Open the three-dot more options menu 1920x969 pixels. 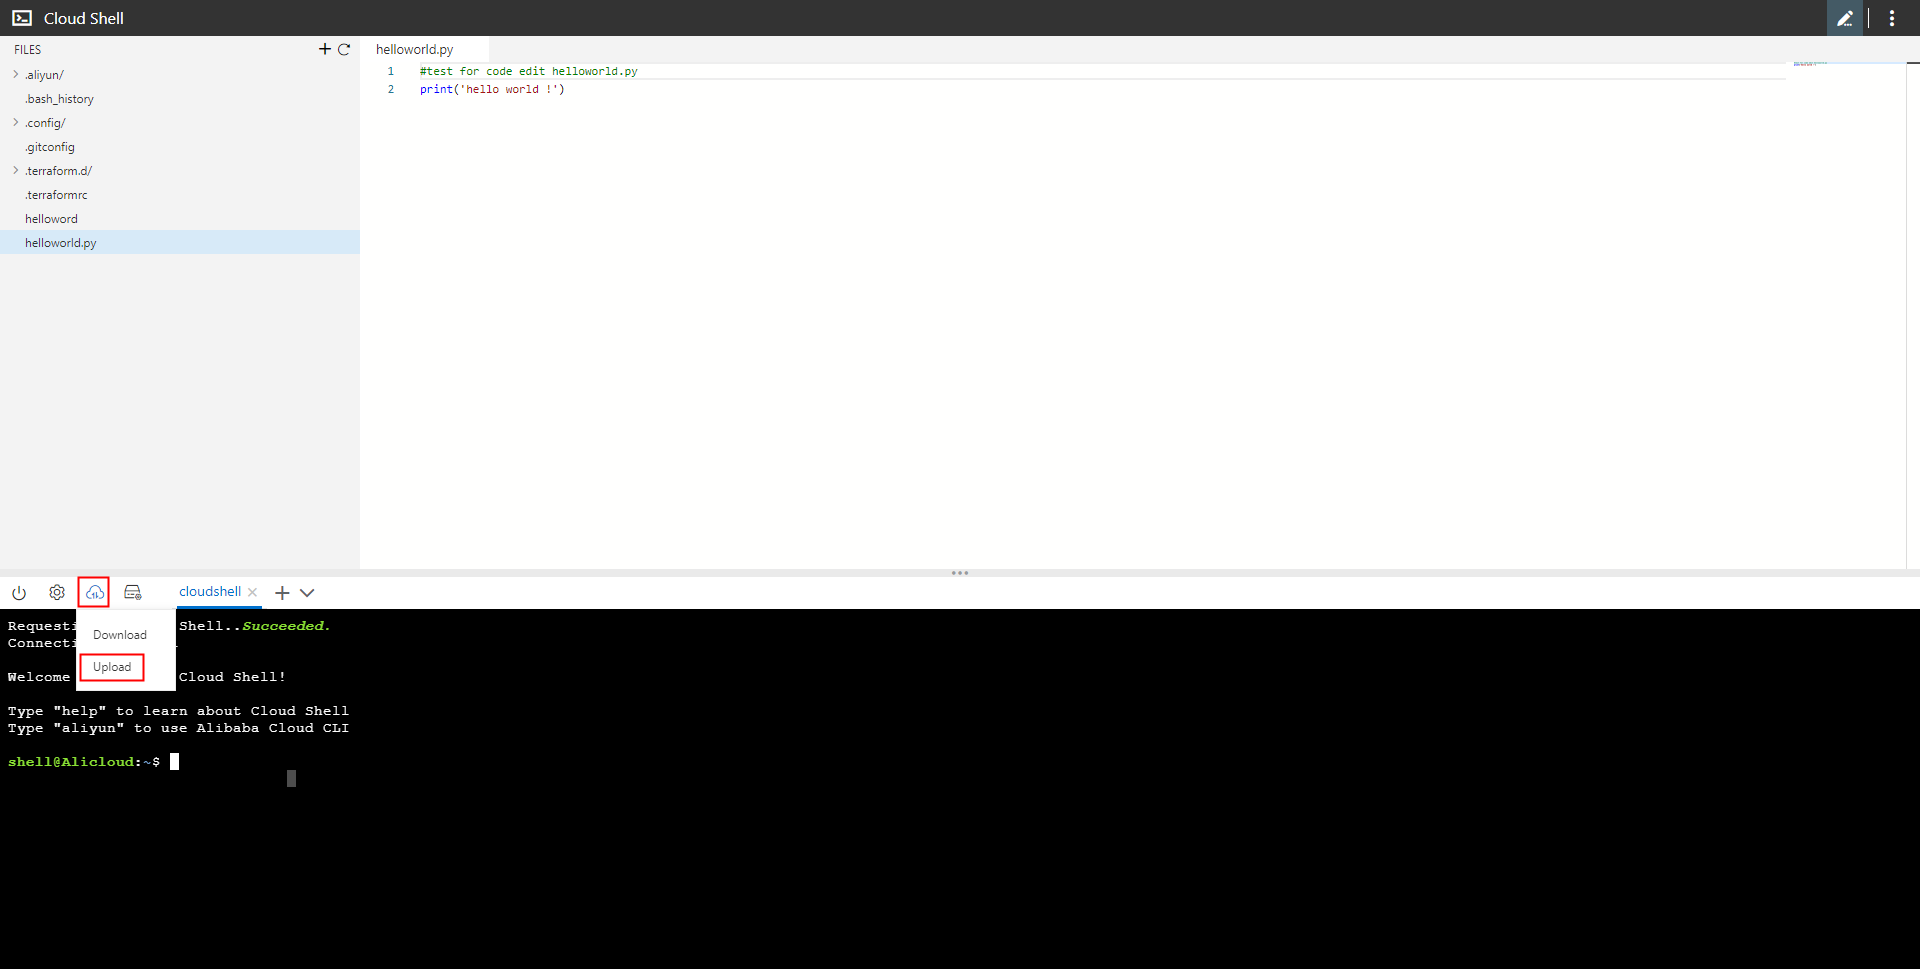point(1892,18)
